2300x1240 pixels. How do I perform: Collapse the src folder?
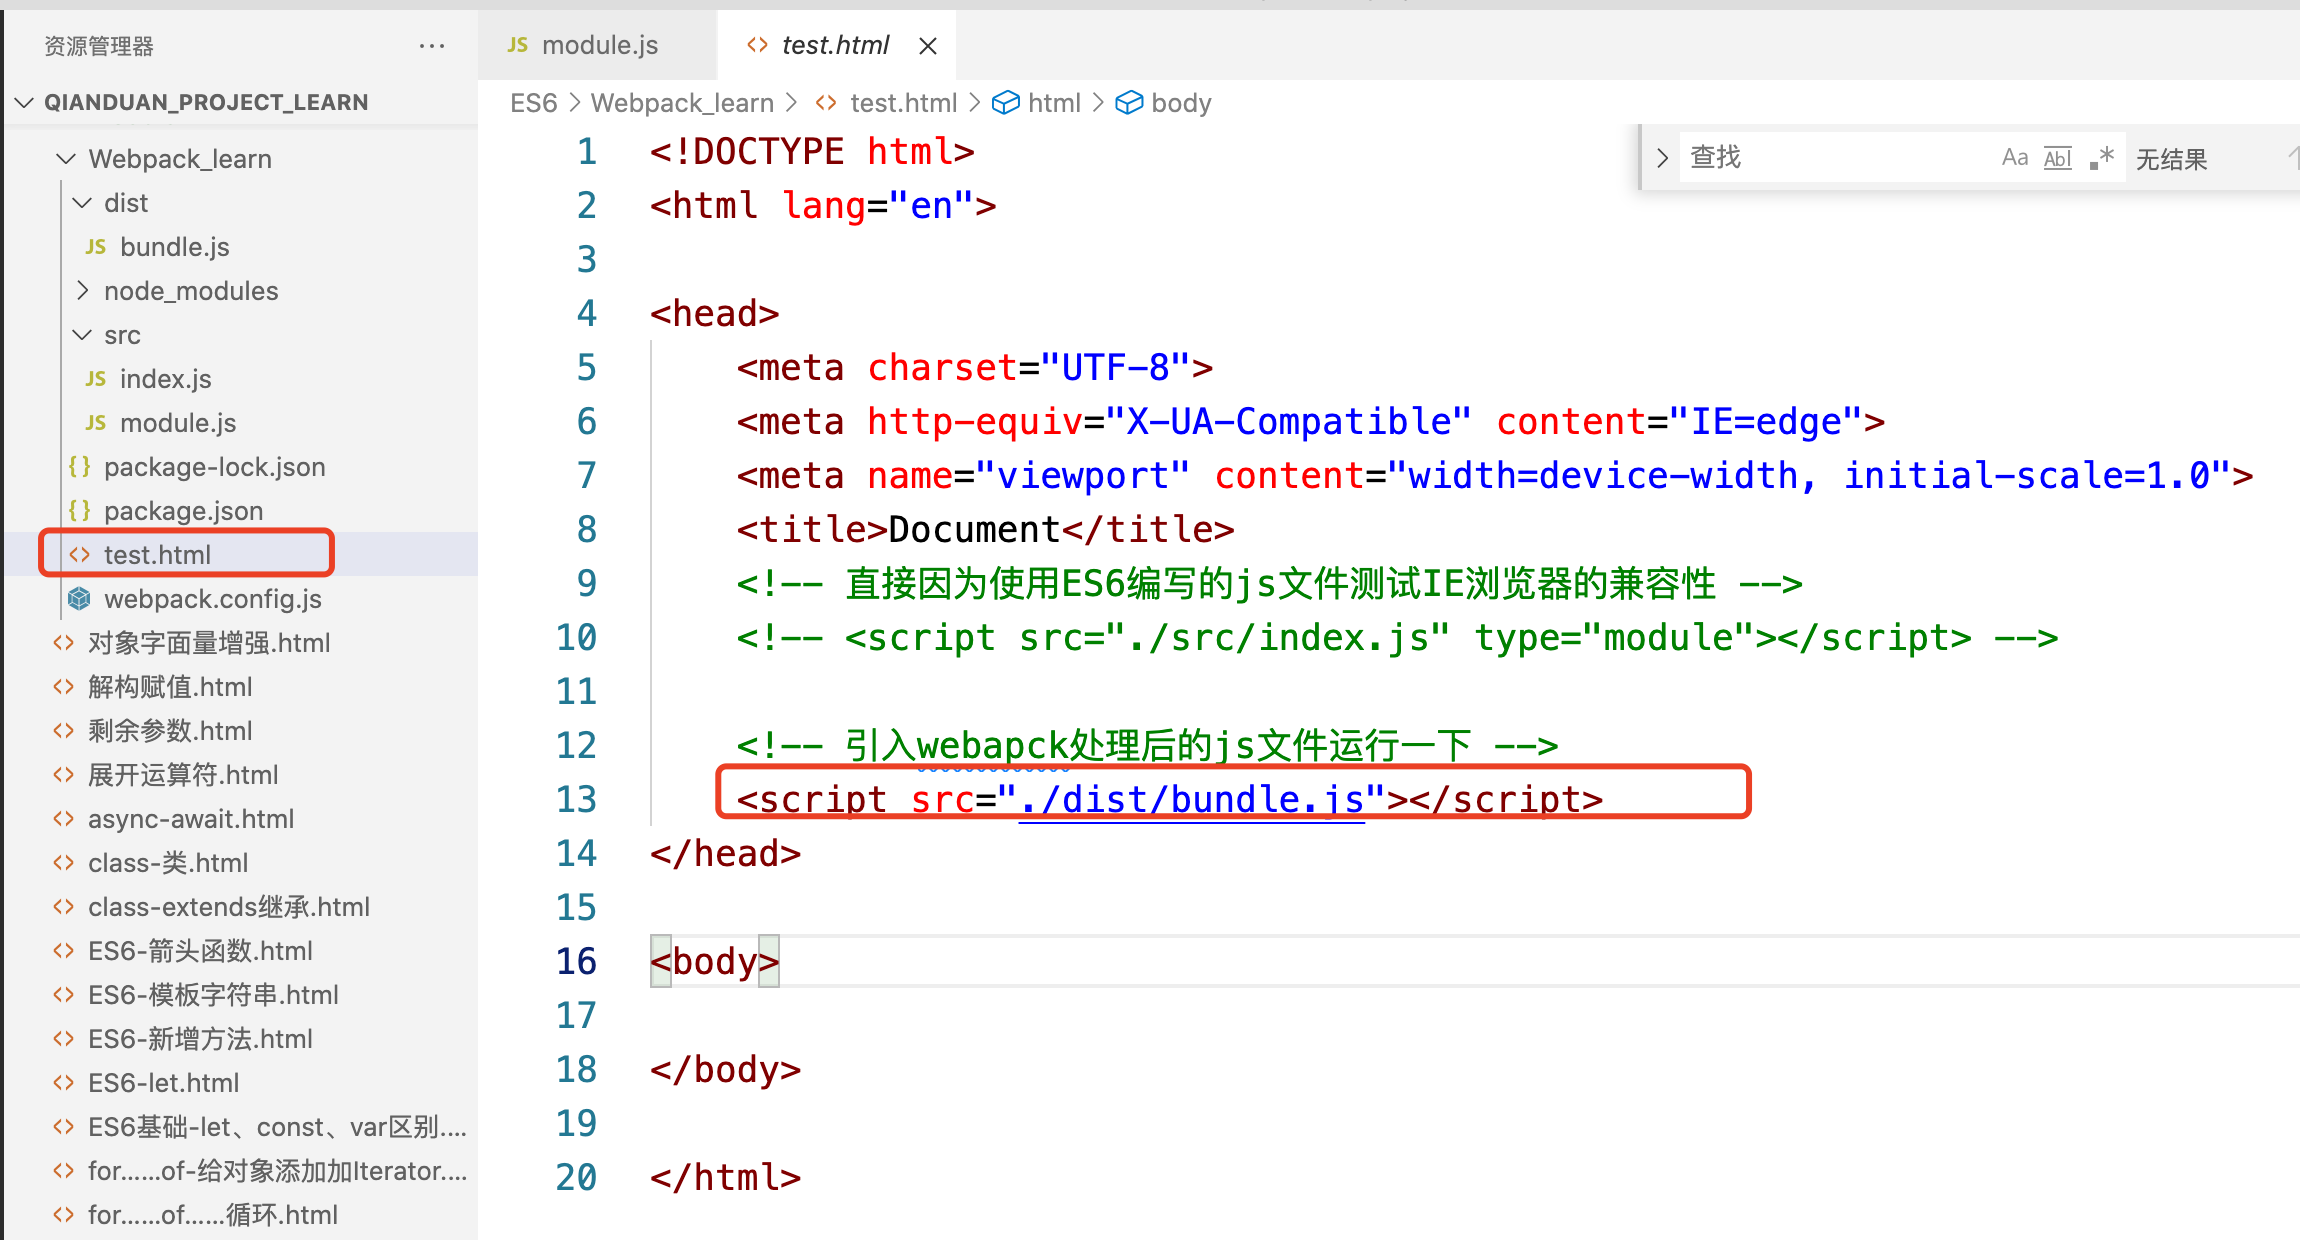coord(82,335)
